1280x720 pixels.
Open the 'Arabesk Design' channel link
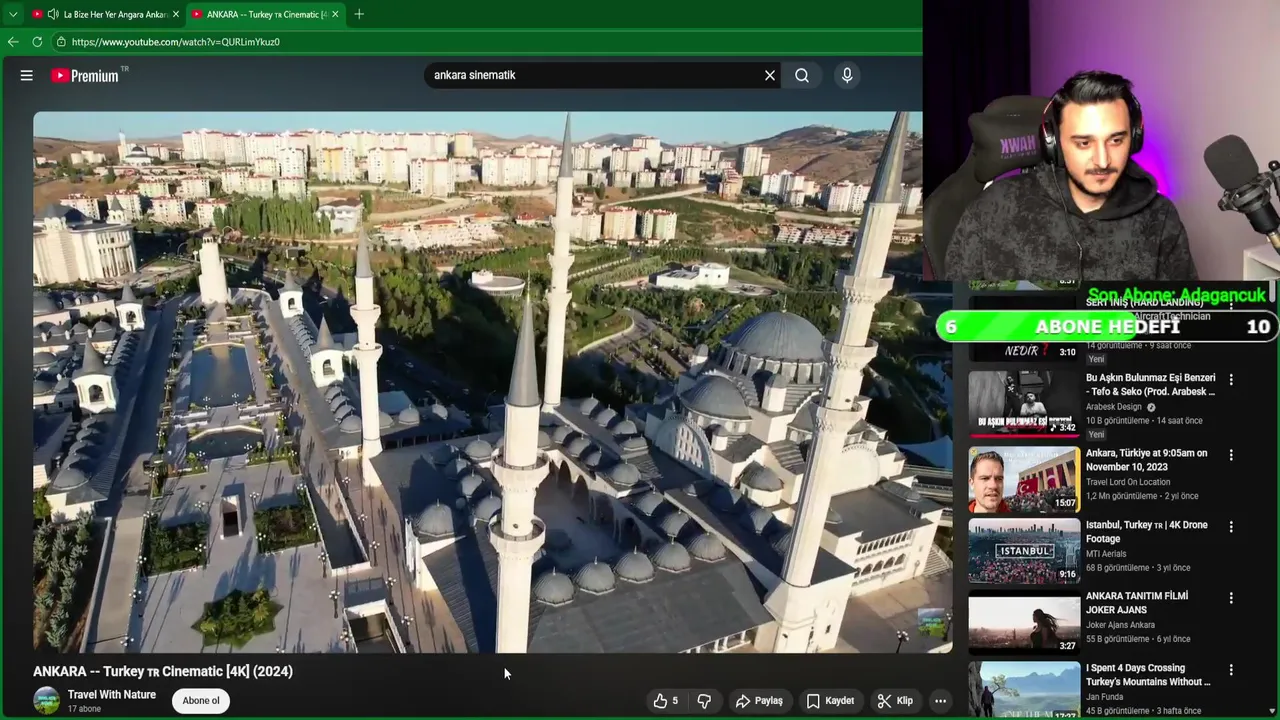coord(1114,407)
